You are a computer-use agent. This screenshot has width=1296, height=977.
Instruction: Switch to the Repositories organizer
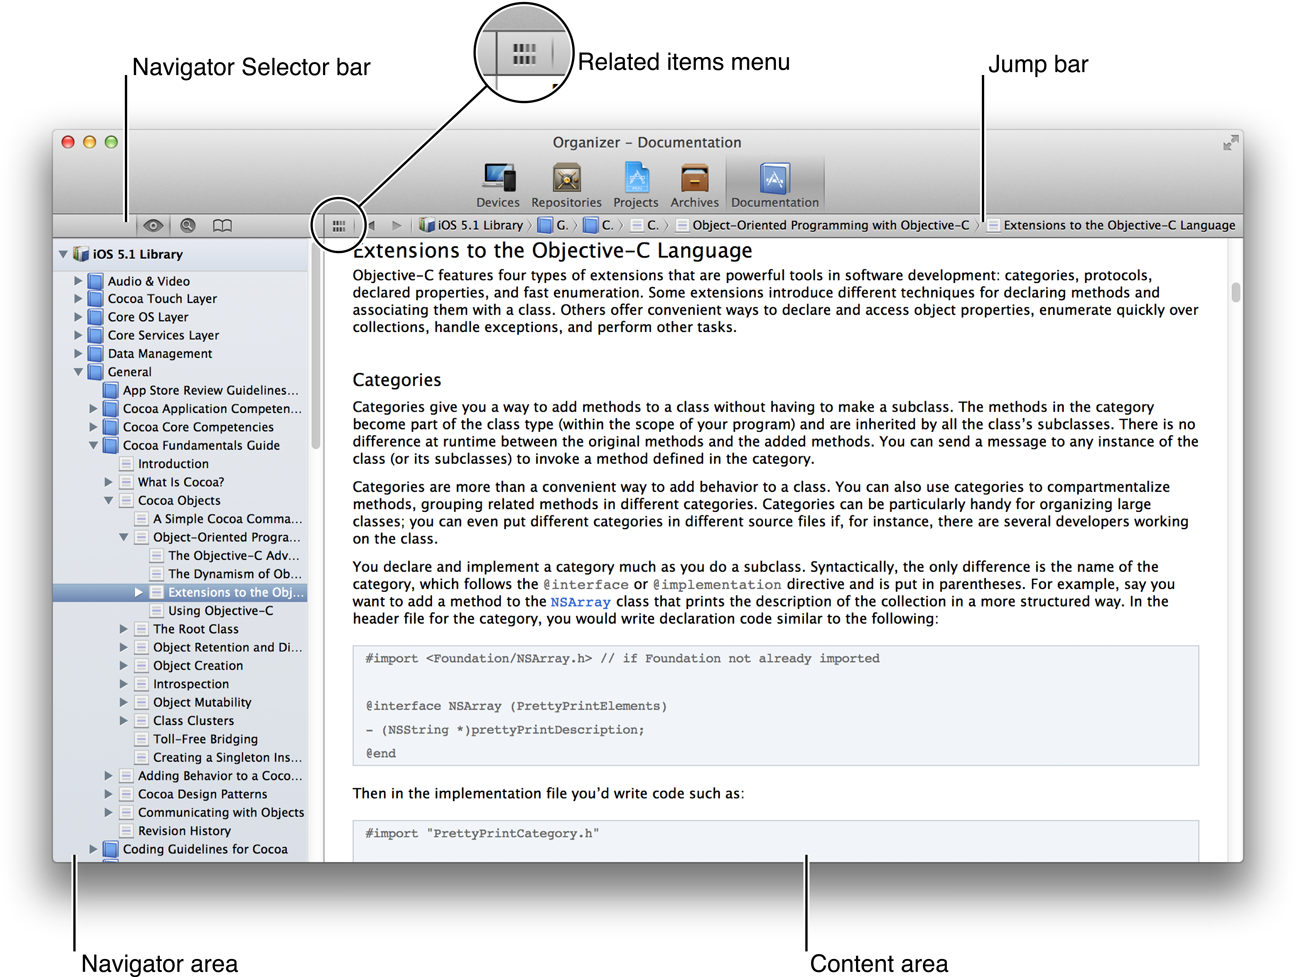point(566,184)
